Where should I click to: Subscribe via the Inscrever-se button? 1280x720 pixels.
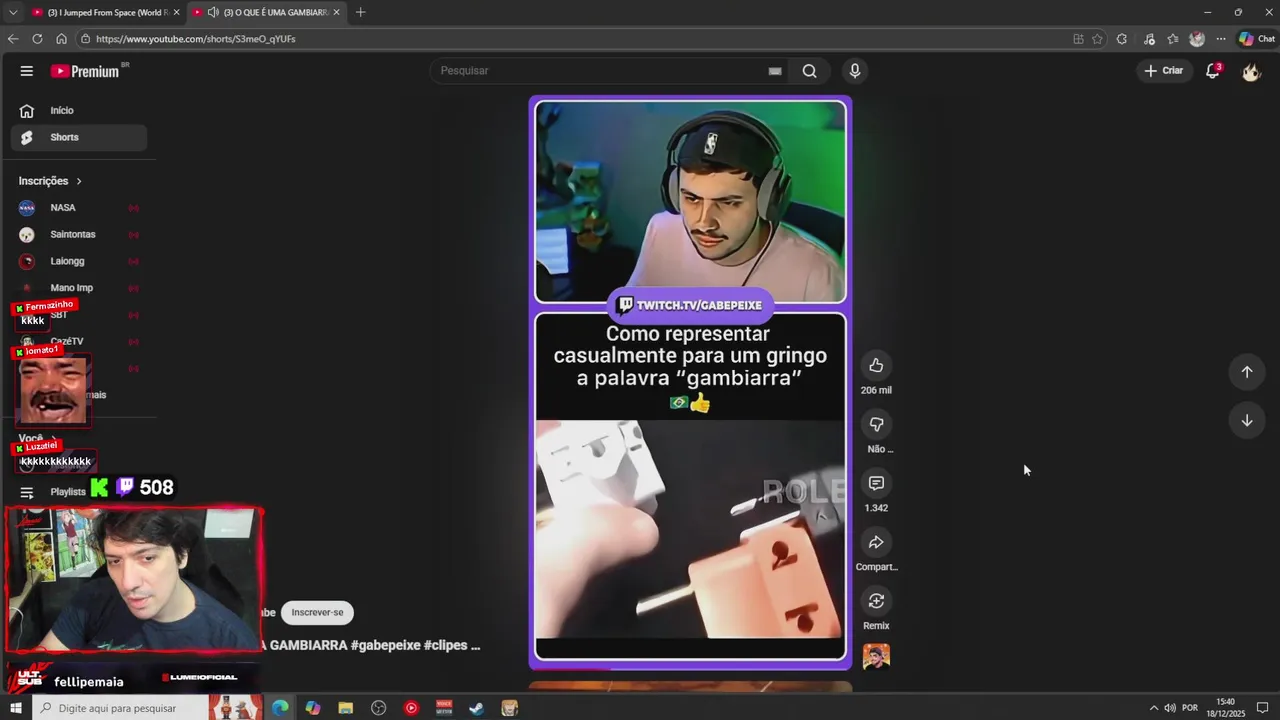click(317, 613)
